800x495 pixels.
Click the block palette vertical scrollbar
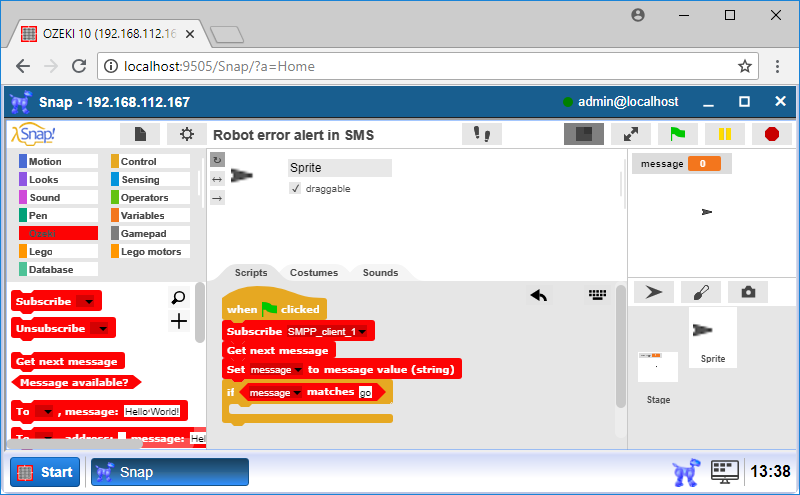pyautogui.click(x=200, y=312)
